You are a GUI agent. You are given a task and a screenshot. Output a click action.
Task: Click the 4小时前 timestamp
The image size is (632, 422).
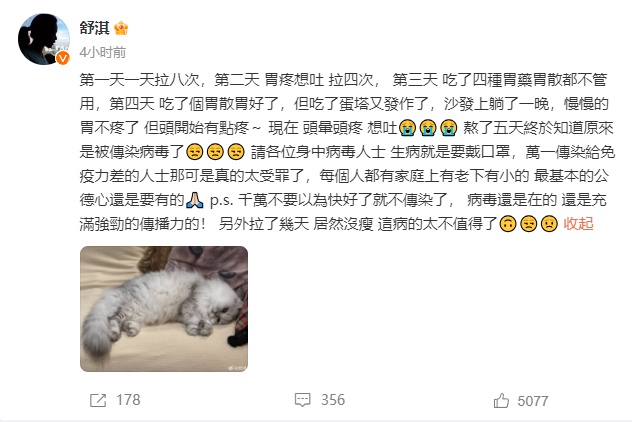pos(103,52)
